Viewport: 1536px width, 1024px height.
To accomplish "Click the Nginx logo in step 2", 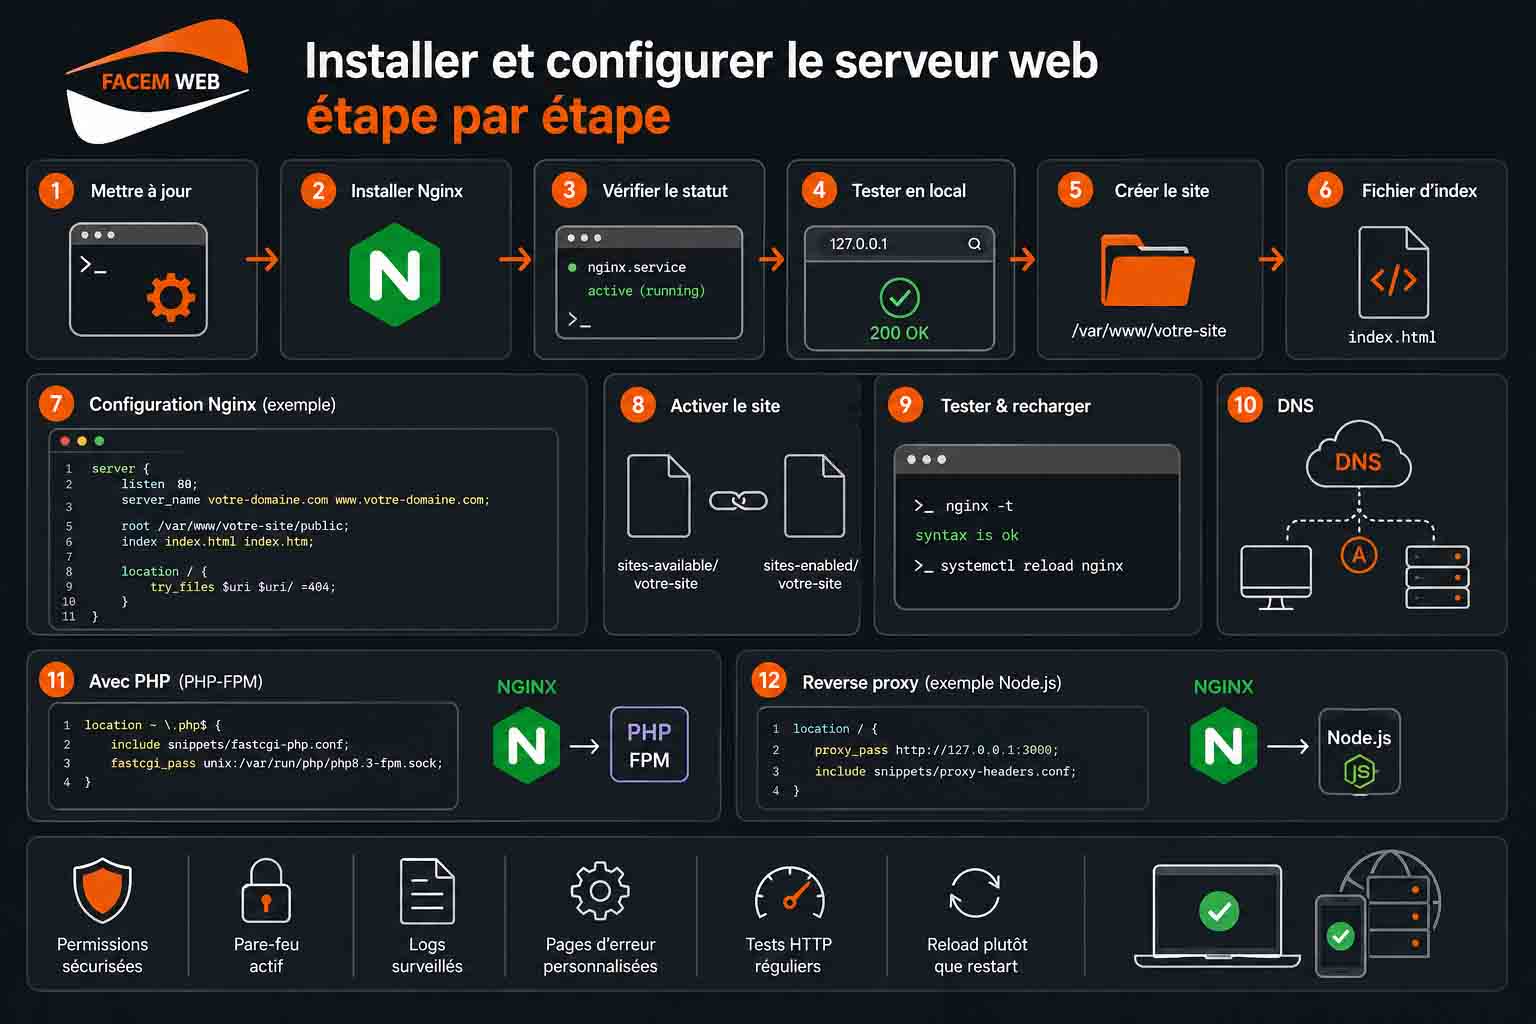I will click(x=397, y=273).
